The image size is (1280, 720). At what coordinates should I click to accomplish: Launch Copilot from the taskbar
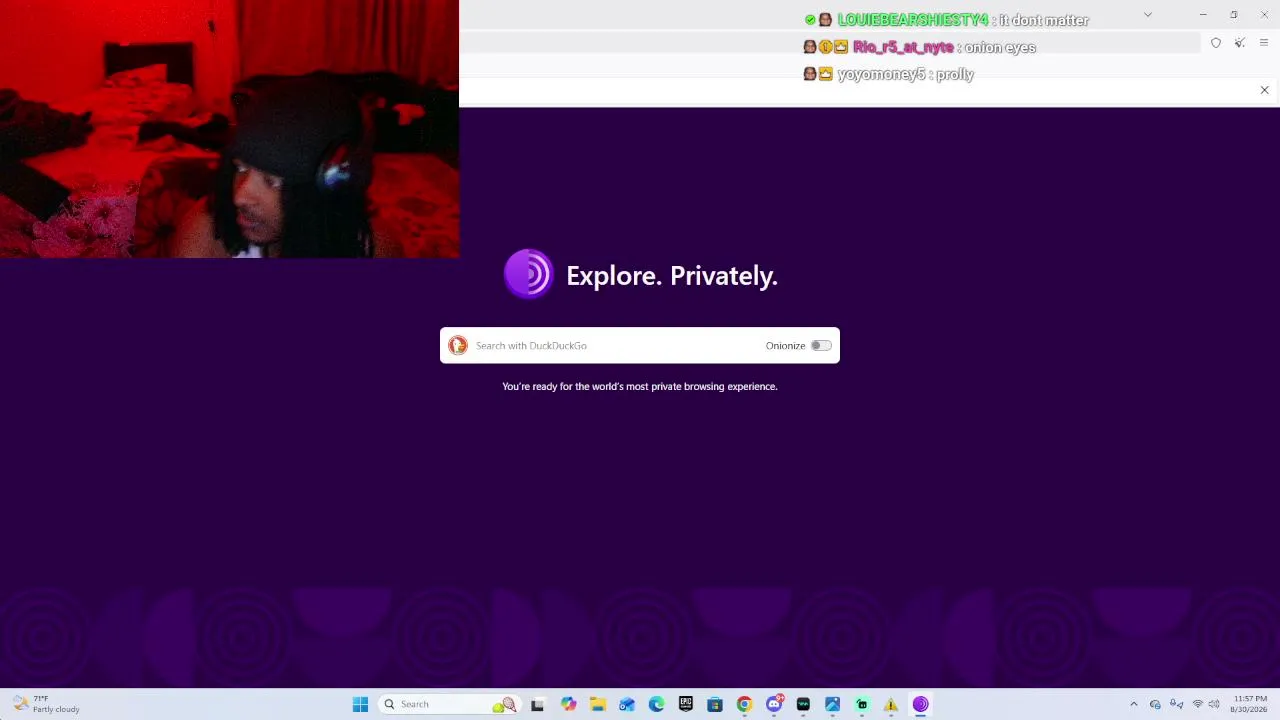tap(568, 704)
